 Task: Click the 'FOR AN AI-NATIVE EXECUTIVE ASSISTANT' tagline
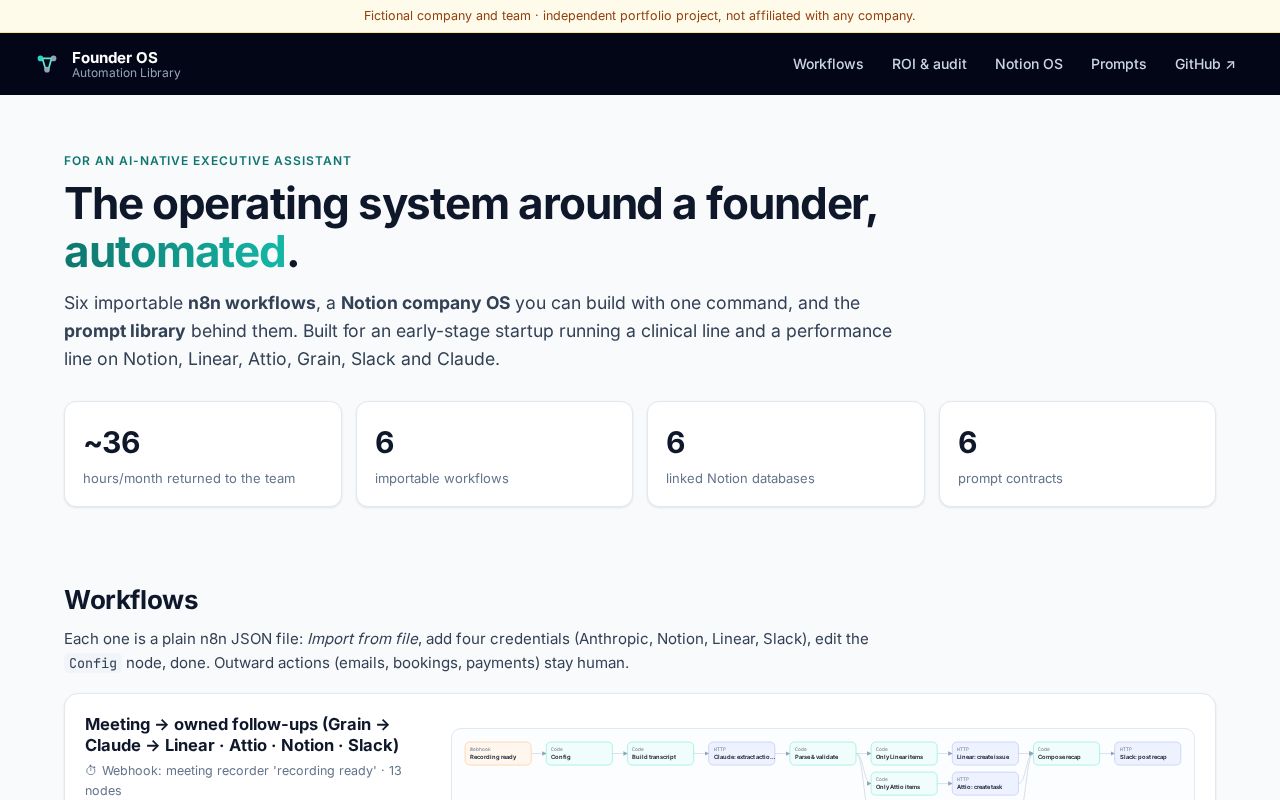coord(208,161)
